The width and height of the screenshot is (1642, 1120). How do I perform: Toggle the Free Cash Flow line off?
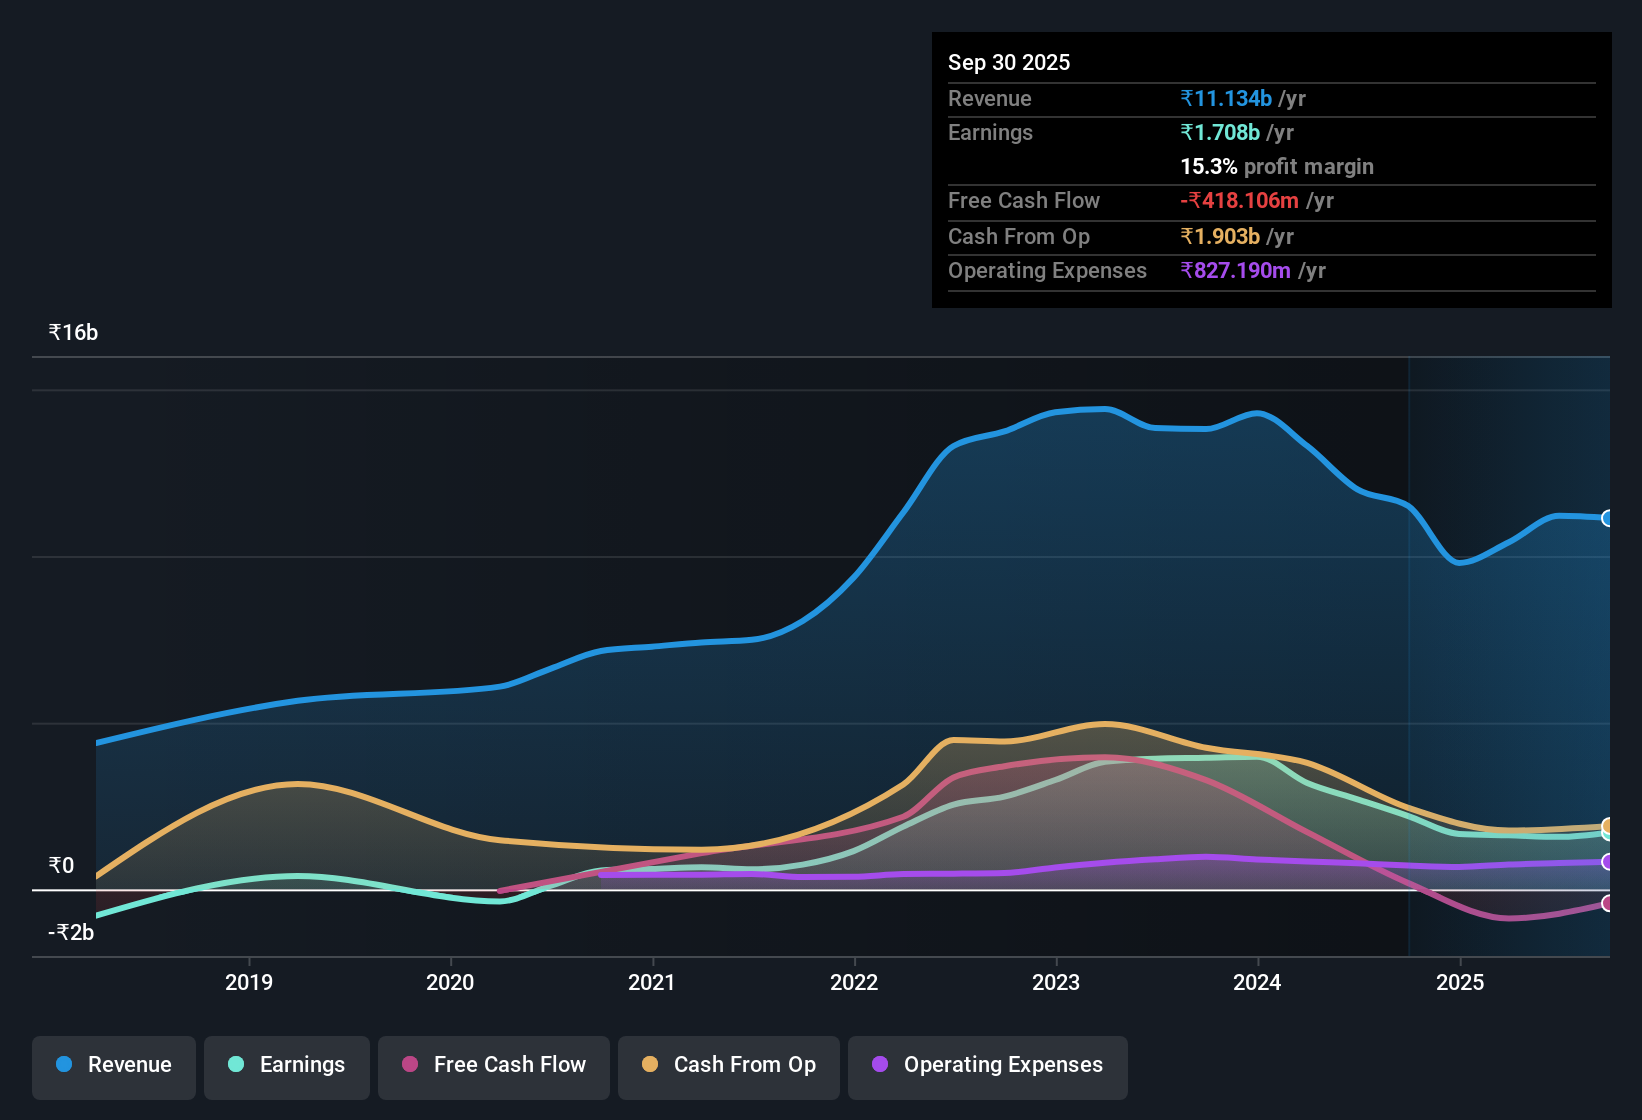tap(493, 1065)
